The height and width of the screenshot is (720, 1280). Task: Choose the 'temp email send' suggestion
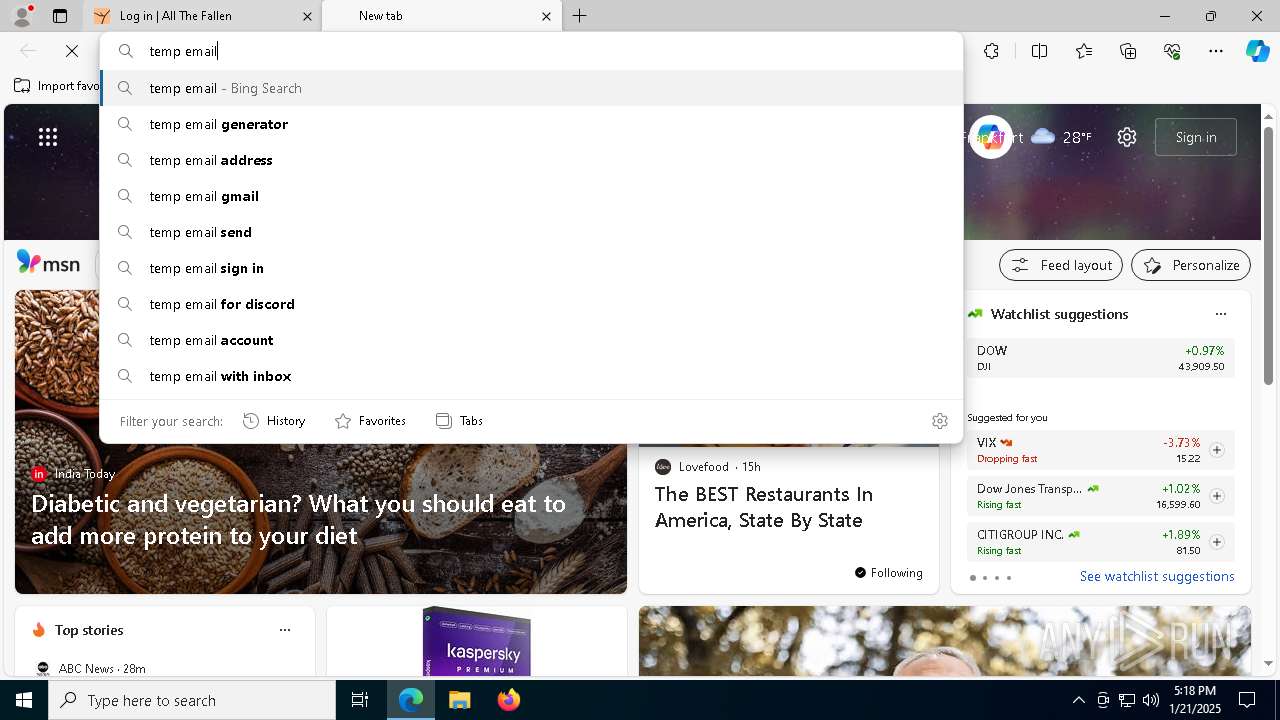pyautogui.click(x=531, y=232)
